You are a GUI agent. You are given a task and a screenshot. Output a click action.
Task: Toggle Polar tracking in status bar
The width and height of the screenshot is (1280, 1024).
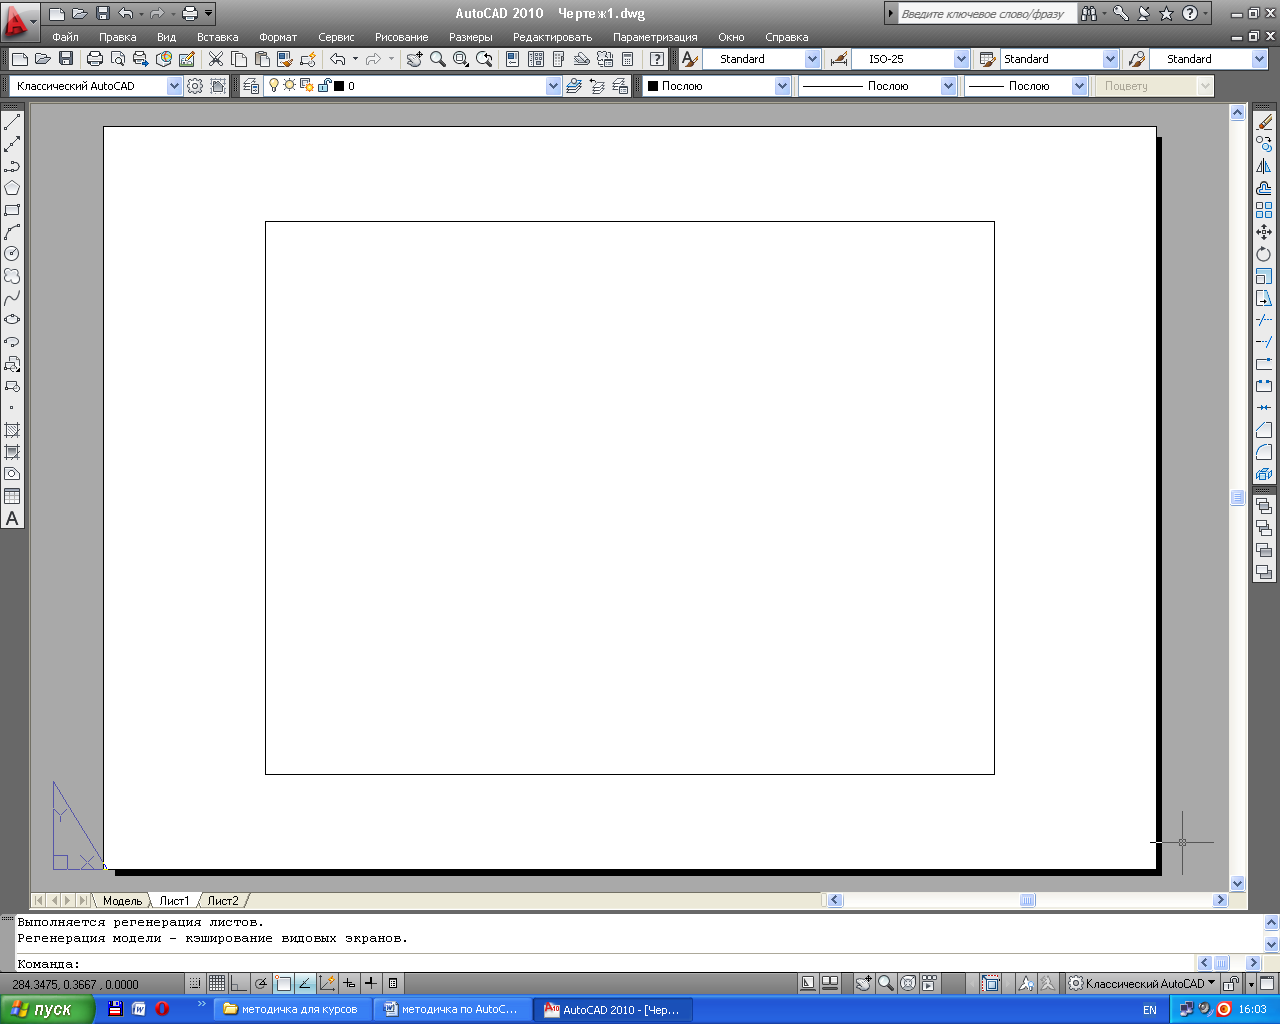click(x=261, y=984)
